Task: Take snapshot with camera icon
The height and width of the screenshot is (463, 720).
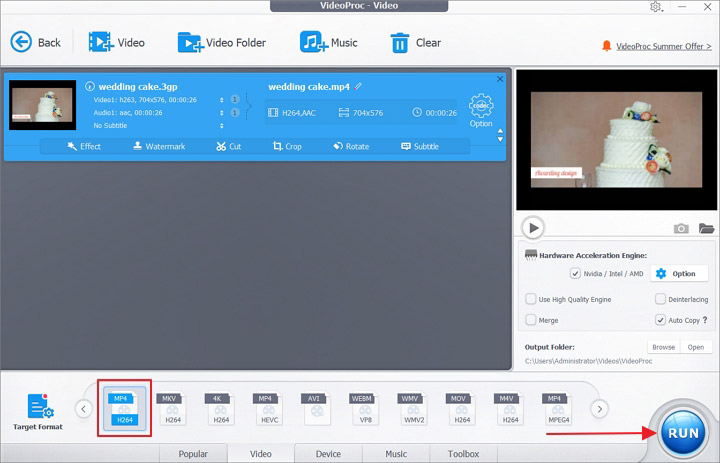Action: click(681, 228)
